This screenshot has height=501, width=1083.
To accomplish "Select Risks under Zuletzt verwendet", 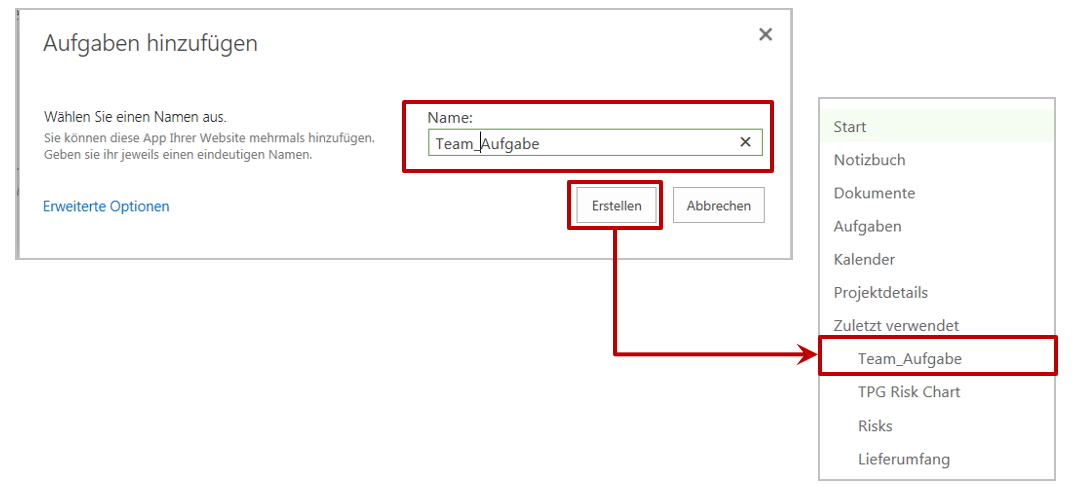I will pos(875,426).
